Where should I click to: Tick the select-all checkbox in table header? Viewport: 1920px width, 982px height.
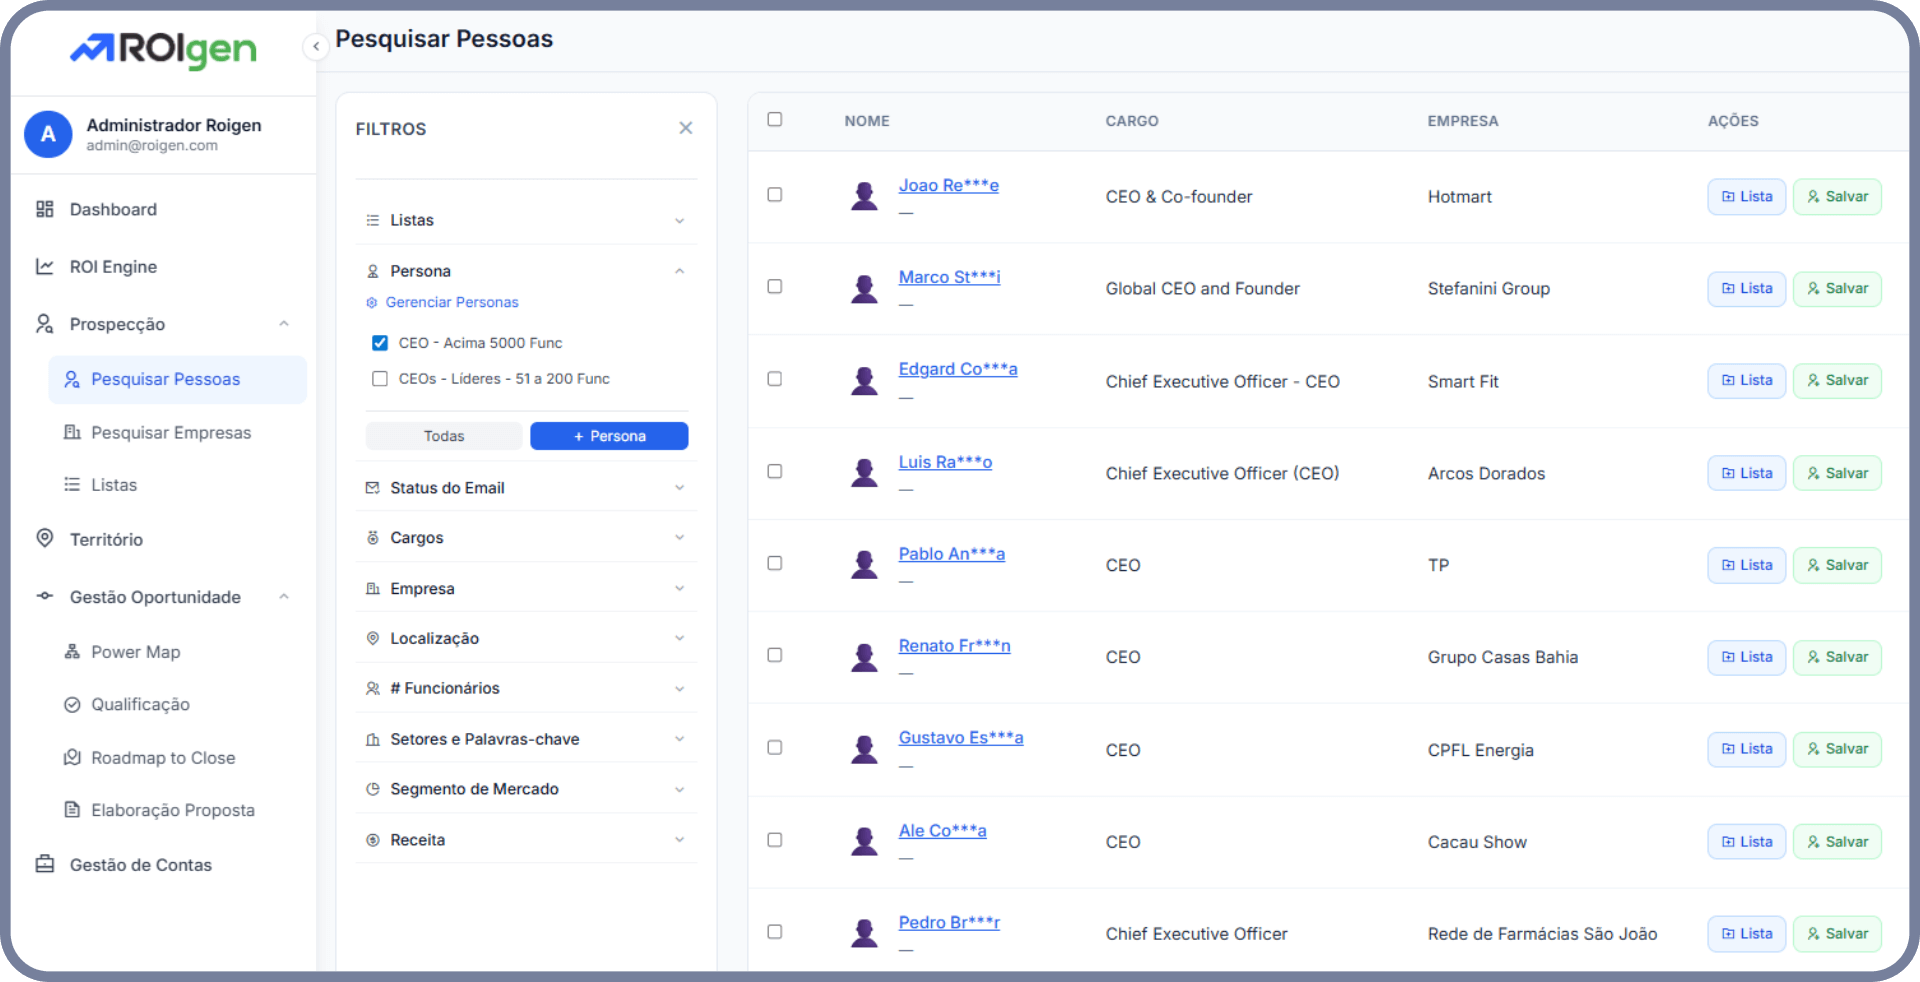point(774,120)
